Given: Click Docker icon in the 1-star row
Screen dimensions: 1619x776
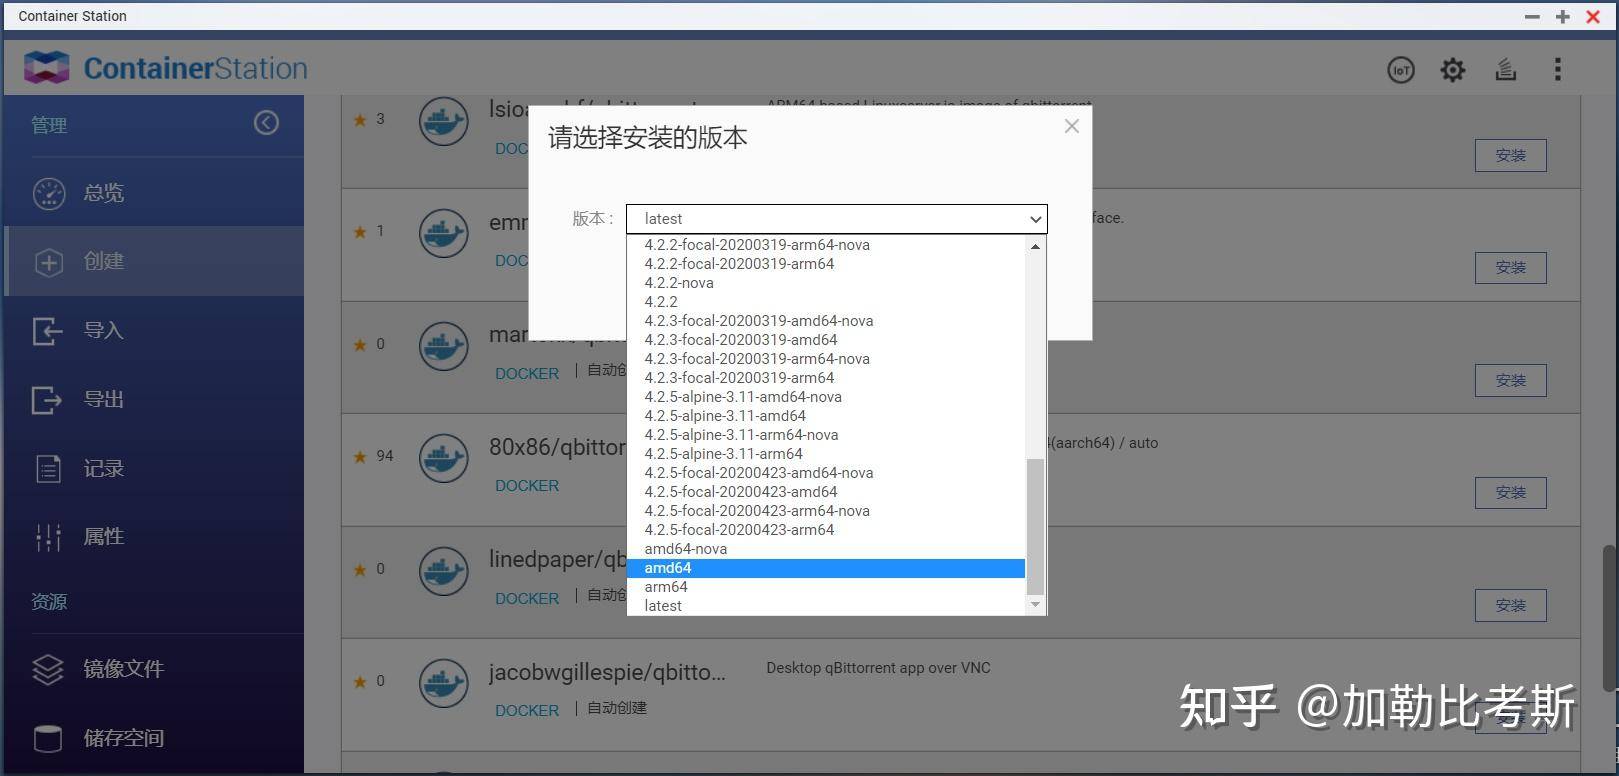Looking at the screenshot, I should pyautogui.click(x=444, y=234).
